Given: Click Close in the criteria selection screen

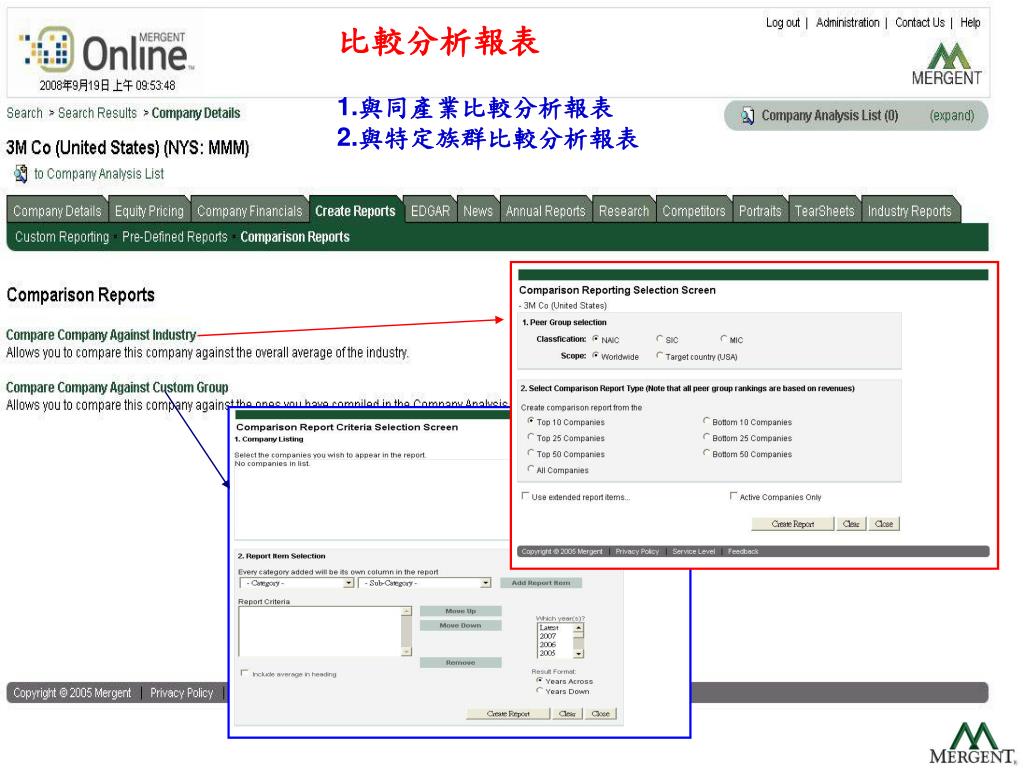Looking at the screenshot, I should click(601, 714).
